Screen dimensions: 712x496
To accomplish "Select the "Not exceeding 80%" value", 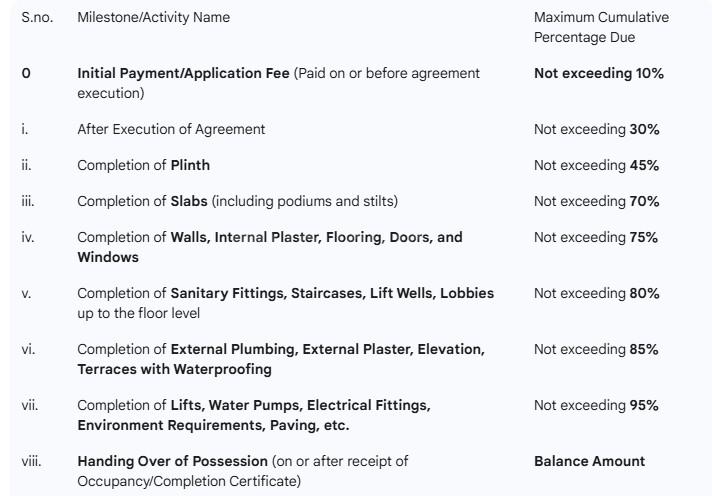I will point(596,294).
